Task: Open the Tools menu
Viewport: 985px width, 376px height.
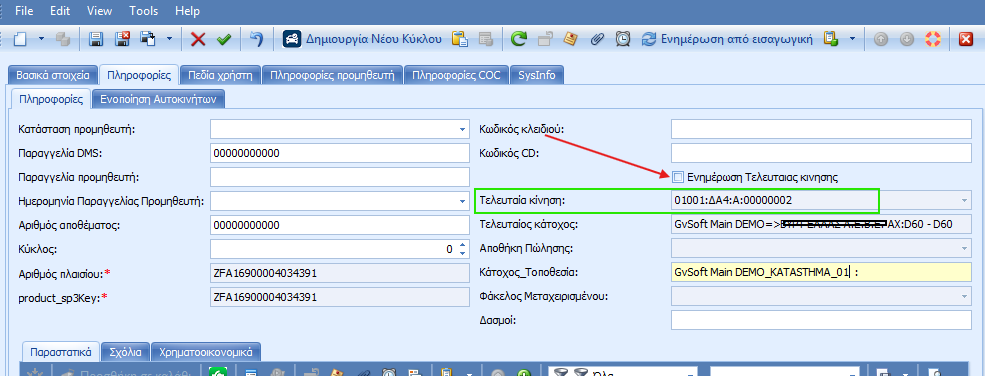Action: [144, 11]
